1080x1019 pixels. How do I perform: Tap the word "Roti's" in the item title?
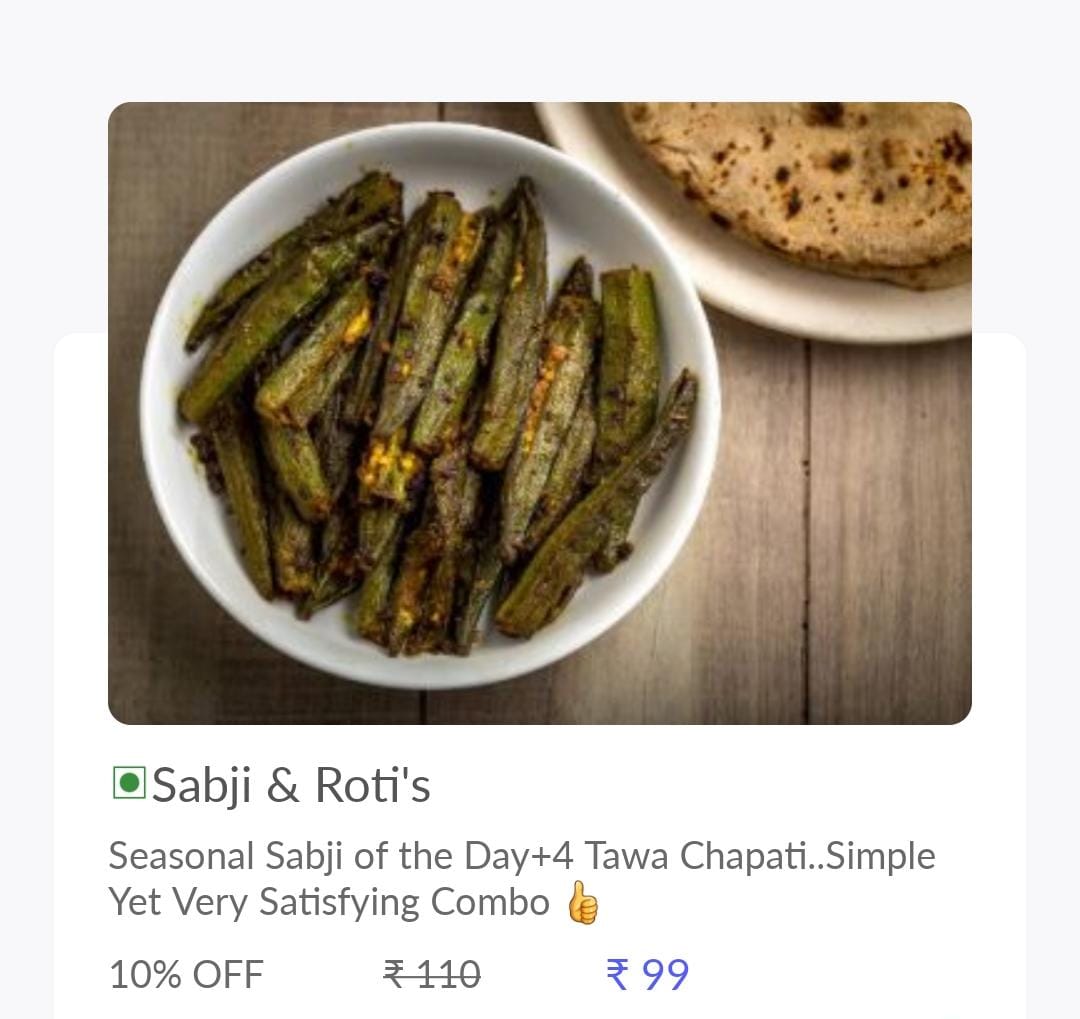[373, 785]
